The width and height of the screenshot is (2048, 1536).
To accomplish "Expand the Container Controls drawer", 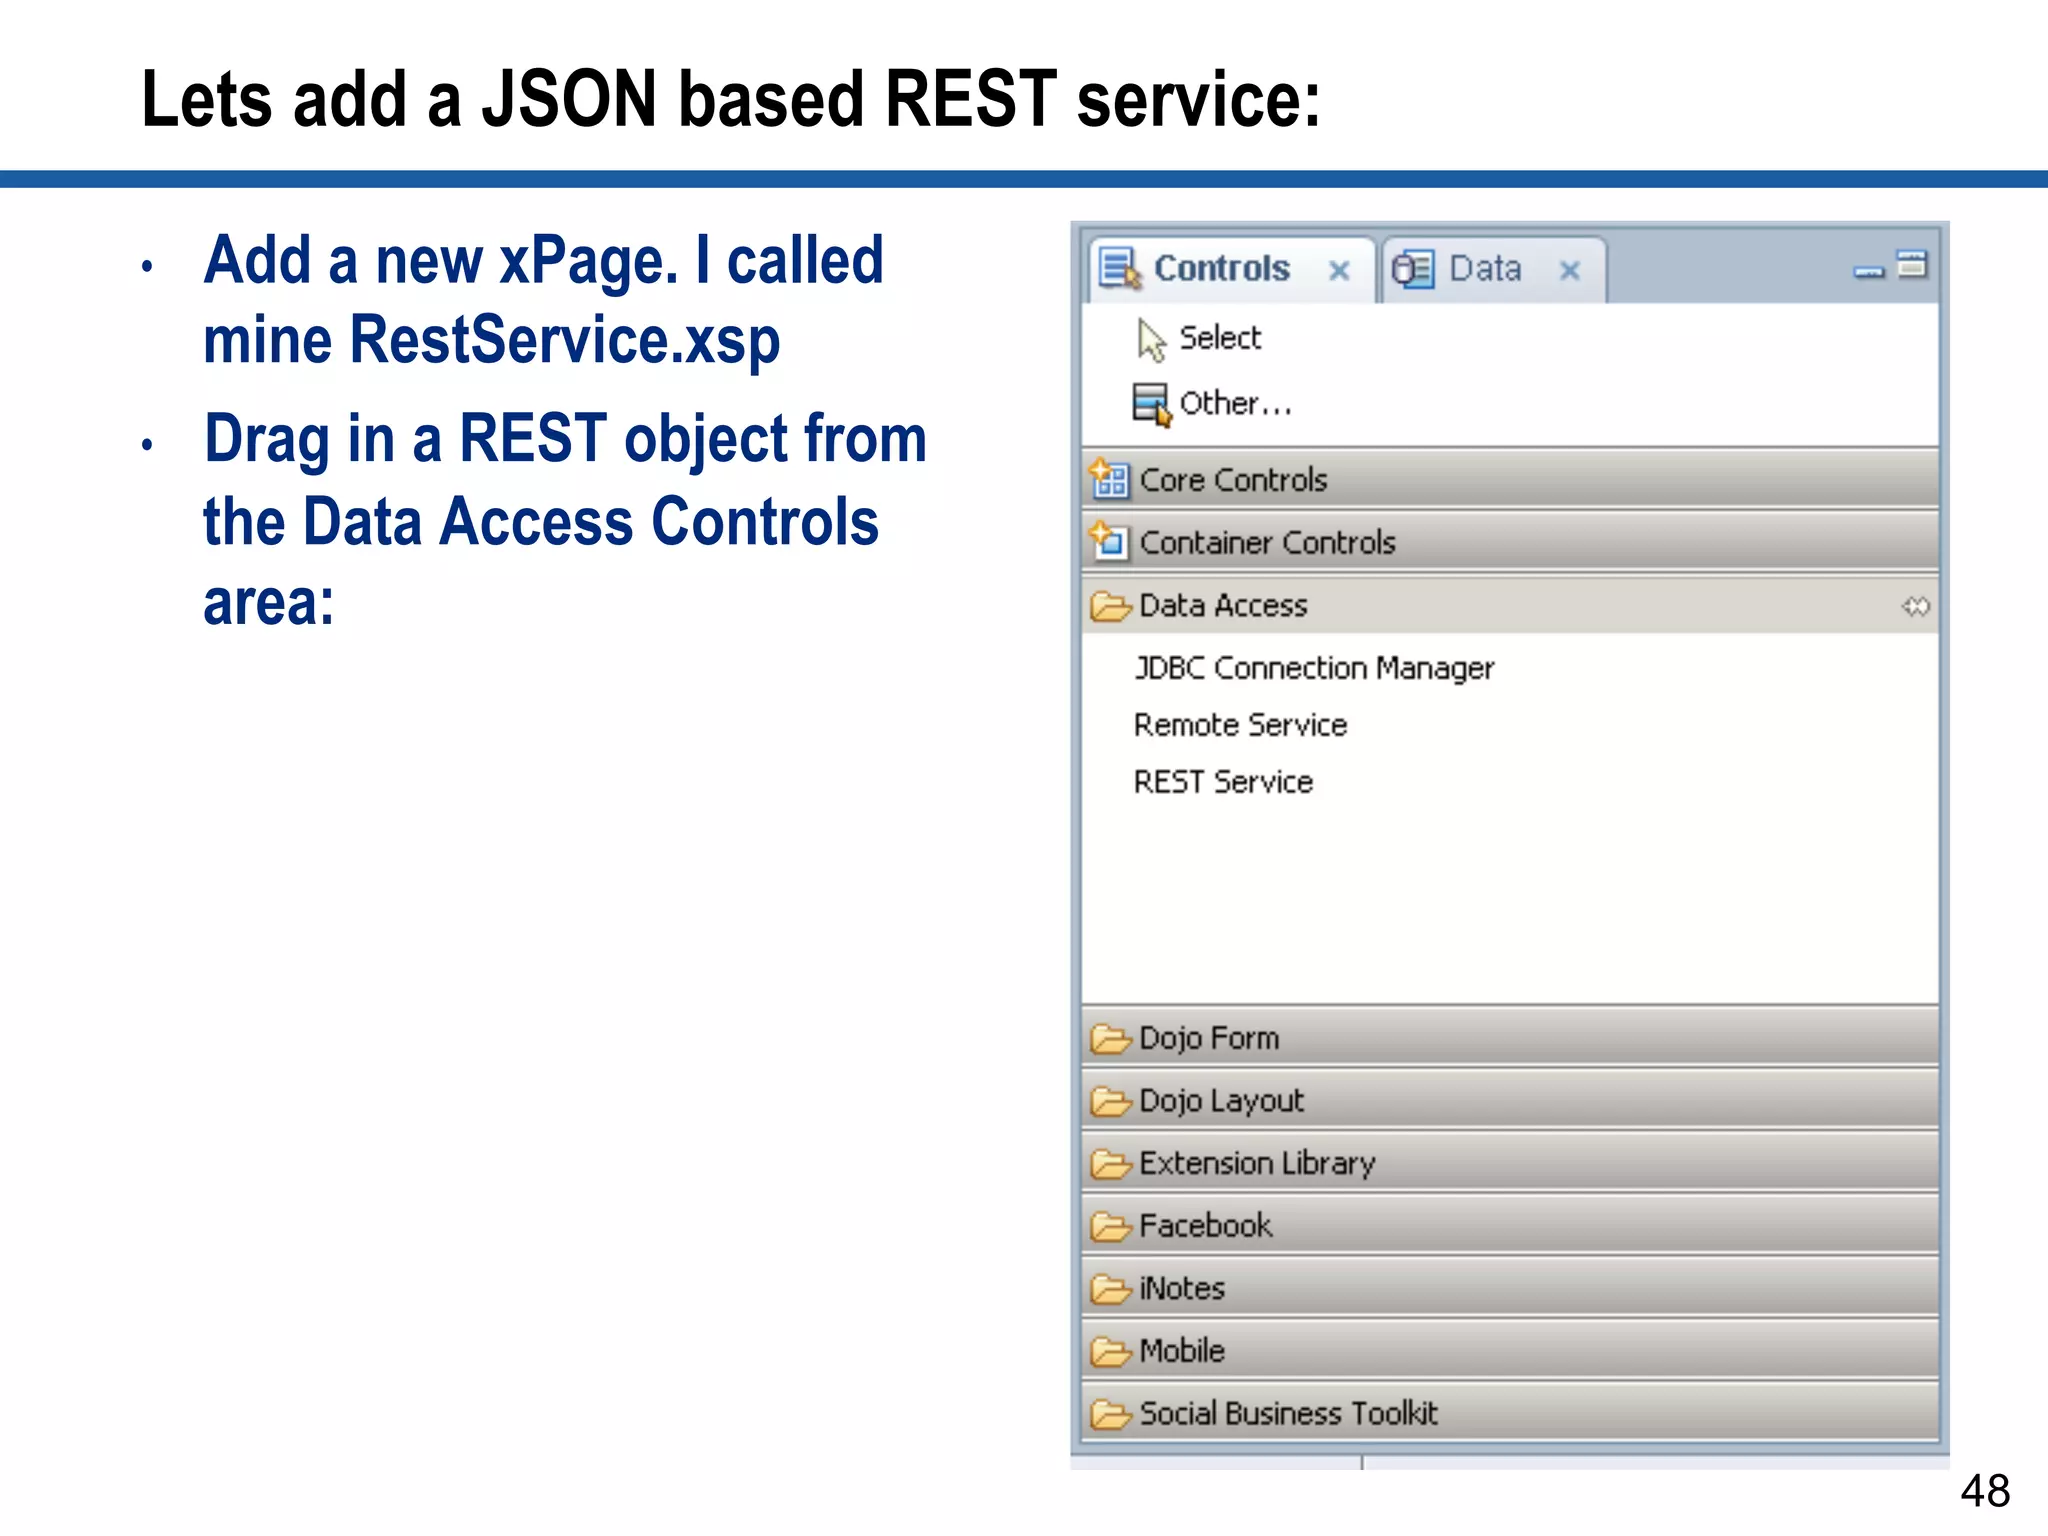I will [1510, 543].
